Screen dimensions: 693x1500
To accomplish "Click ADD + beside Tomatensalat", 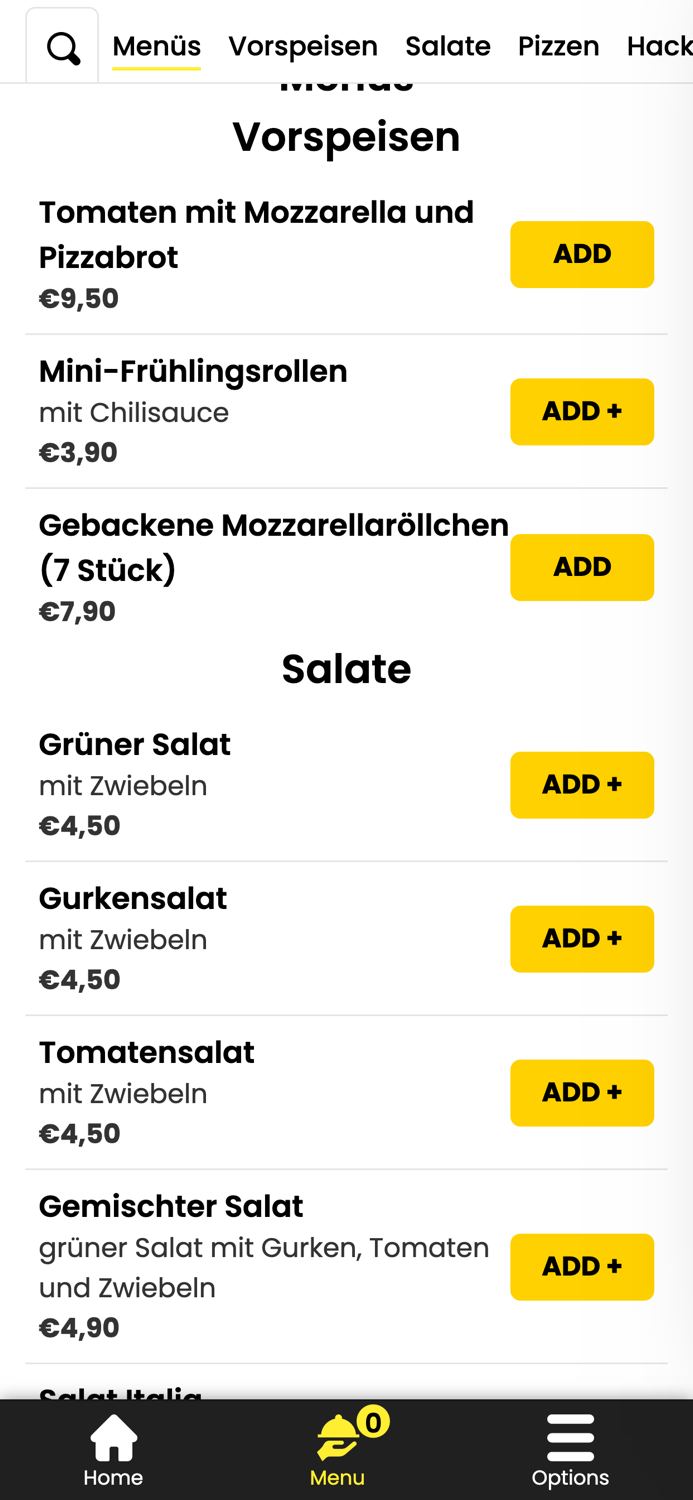I will pos(582,1092).
